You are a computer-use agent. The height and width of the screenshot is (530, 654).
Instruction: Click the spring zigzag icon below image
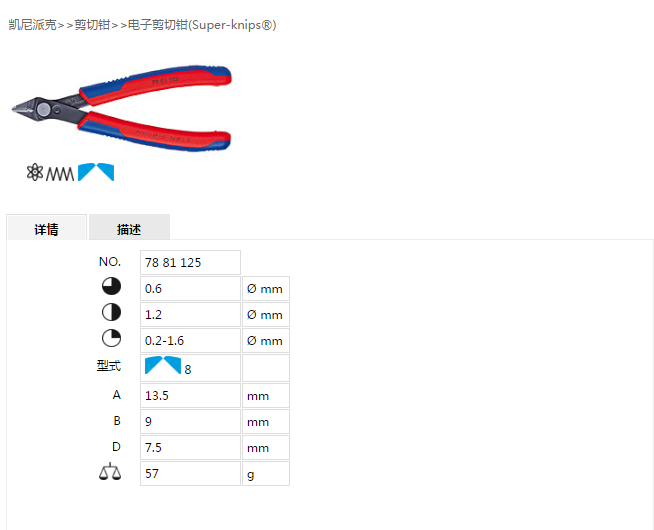click(x=60, y=173)
